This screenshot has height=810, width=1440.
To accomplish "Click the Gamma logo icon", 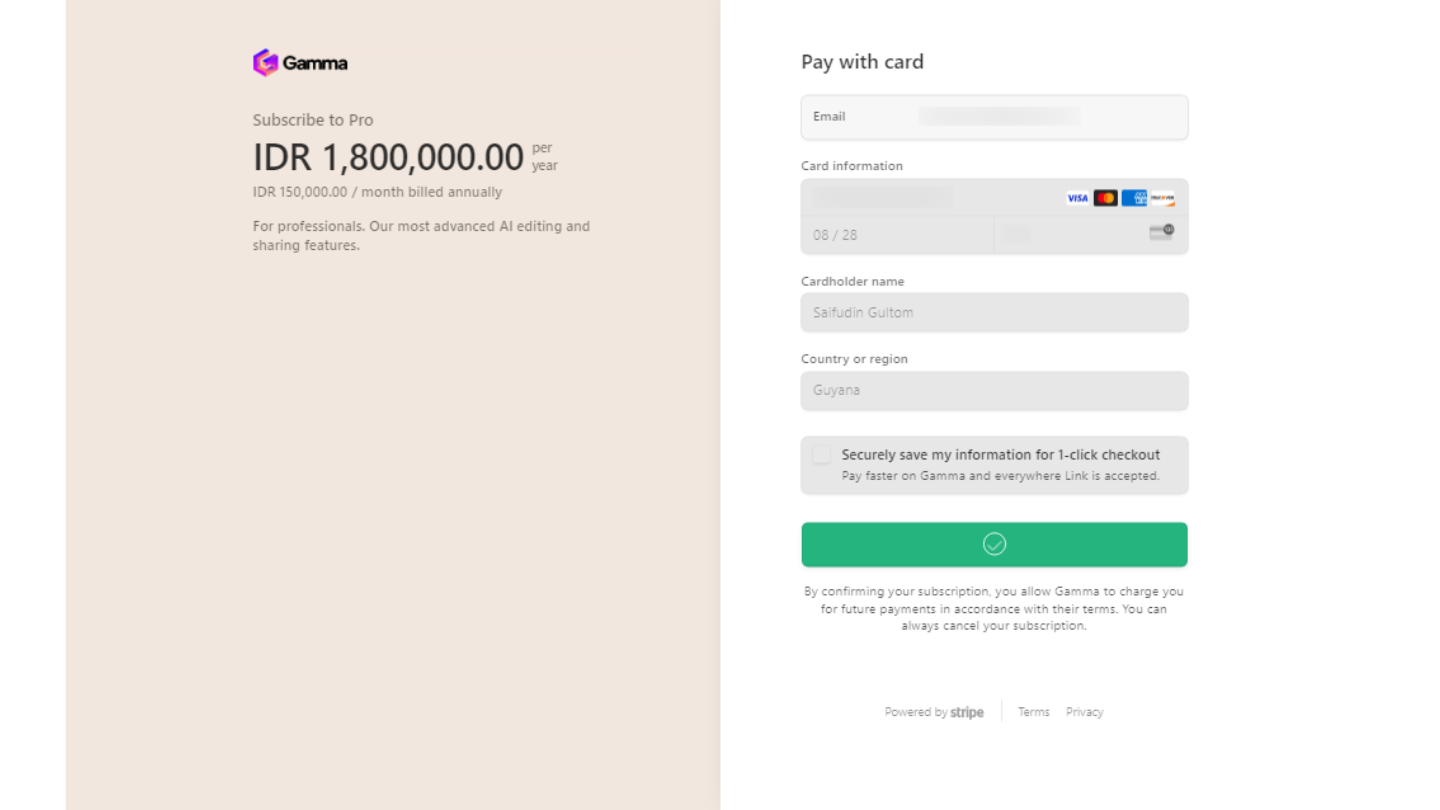I will [265, 63].
